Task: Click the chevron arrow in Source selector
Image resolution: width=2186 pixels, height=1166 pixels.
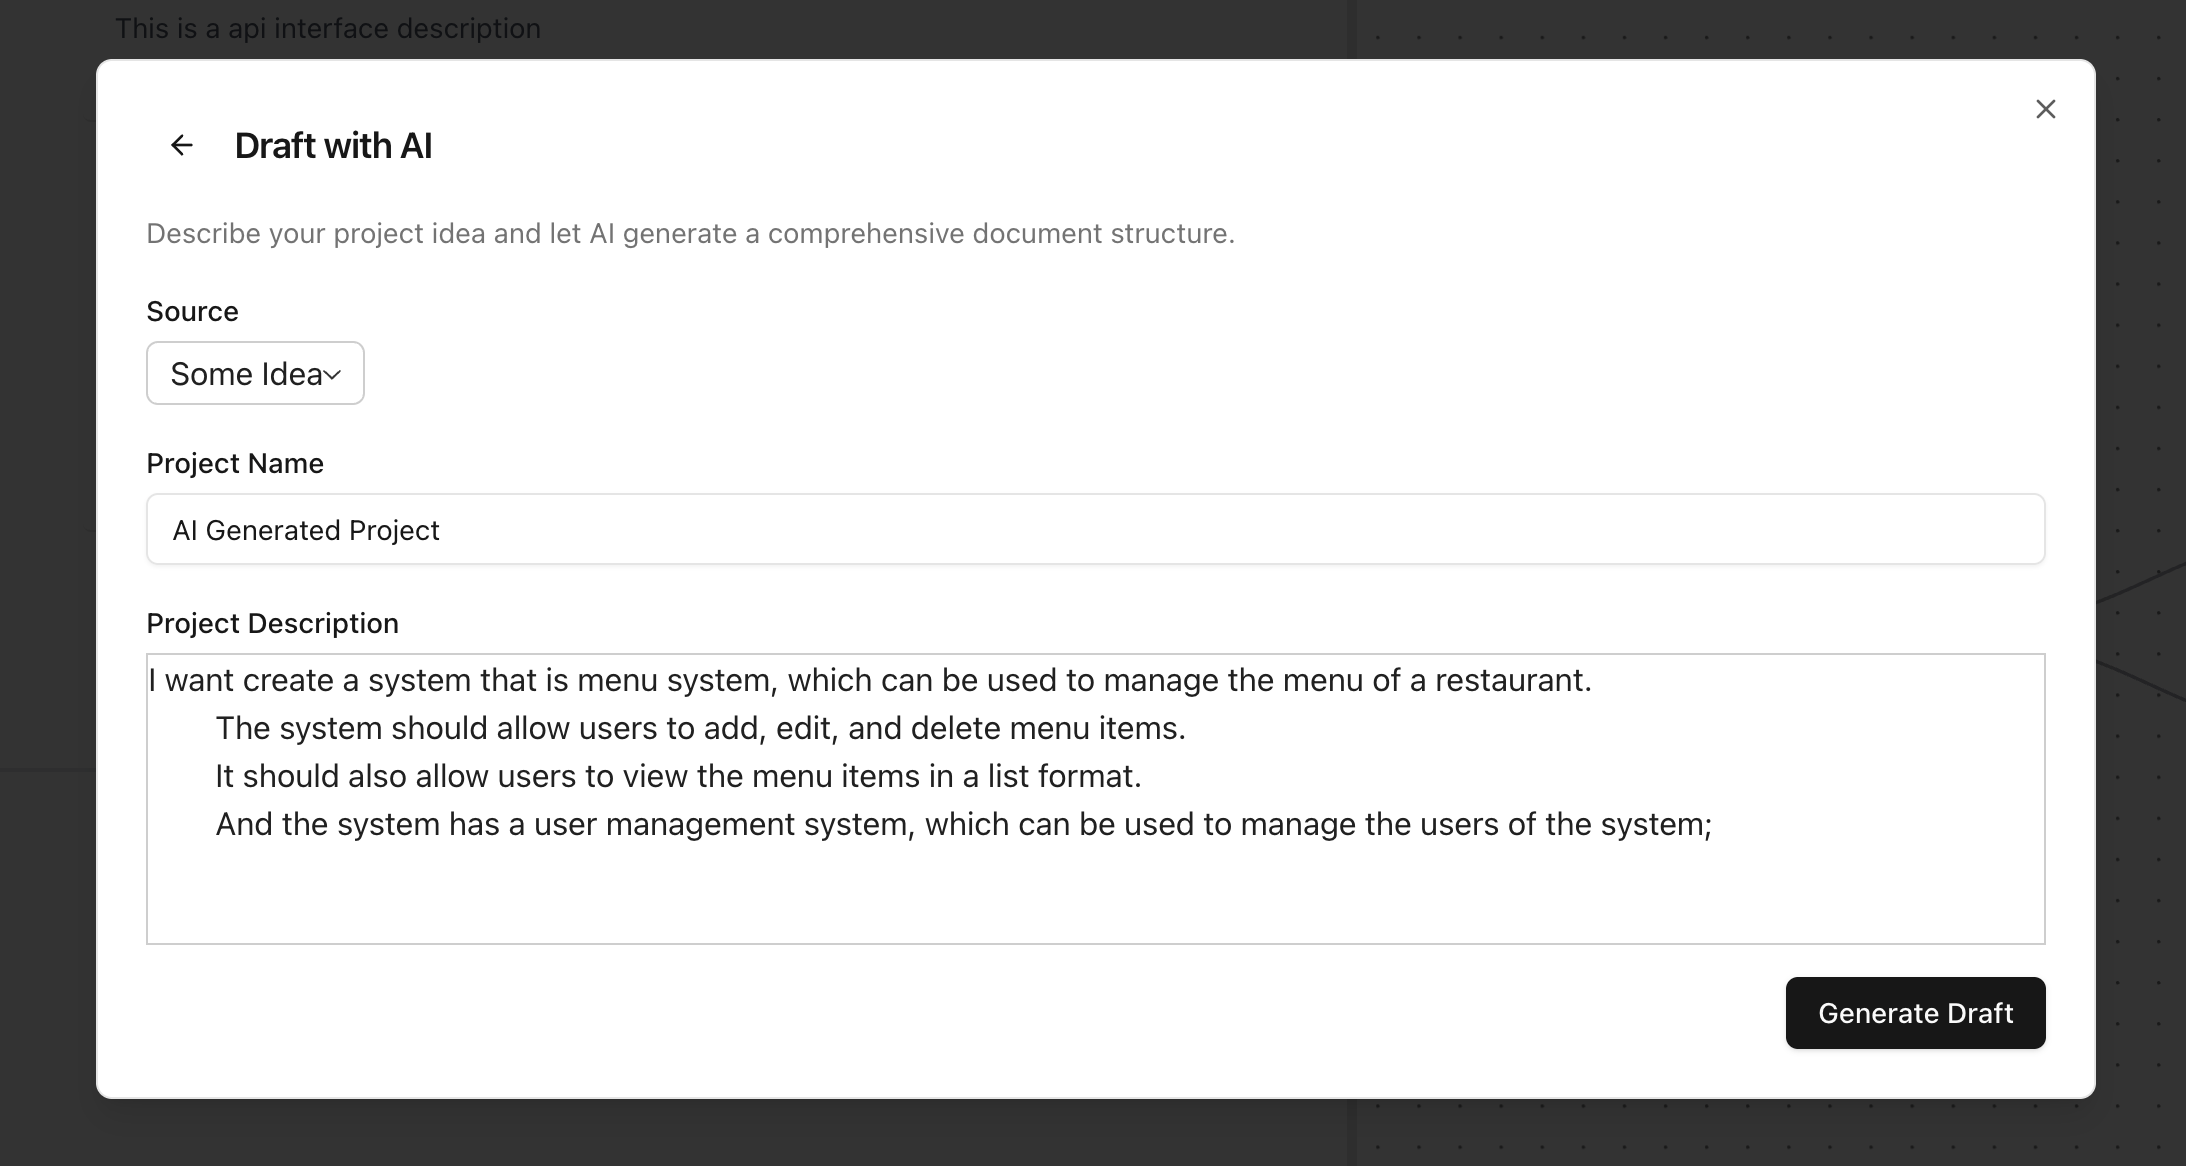Action: pyautogui.click(x=333, y=375)
